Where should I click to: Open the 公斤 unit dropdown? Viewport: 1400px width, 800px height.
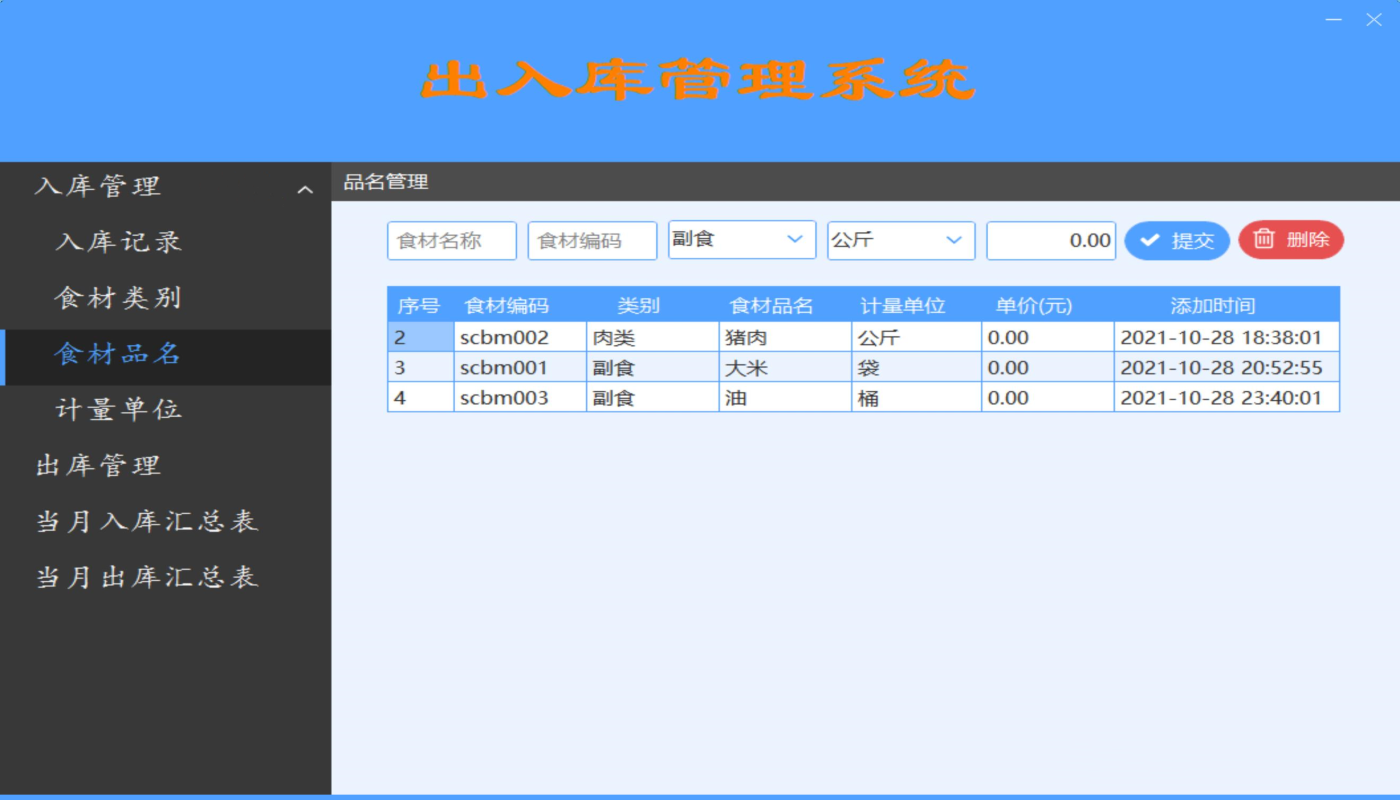(x=901, y=241)
